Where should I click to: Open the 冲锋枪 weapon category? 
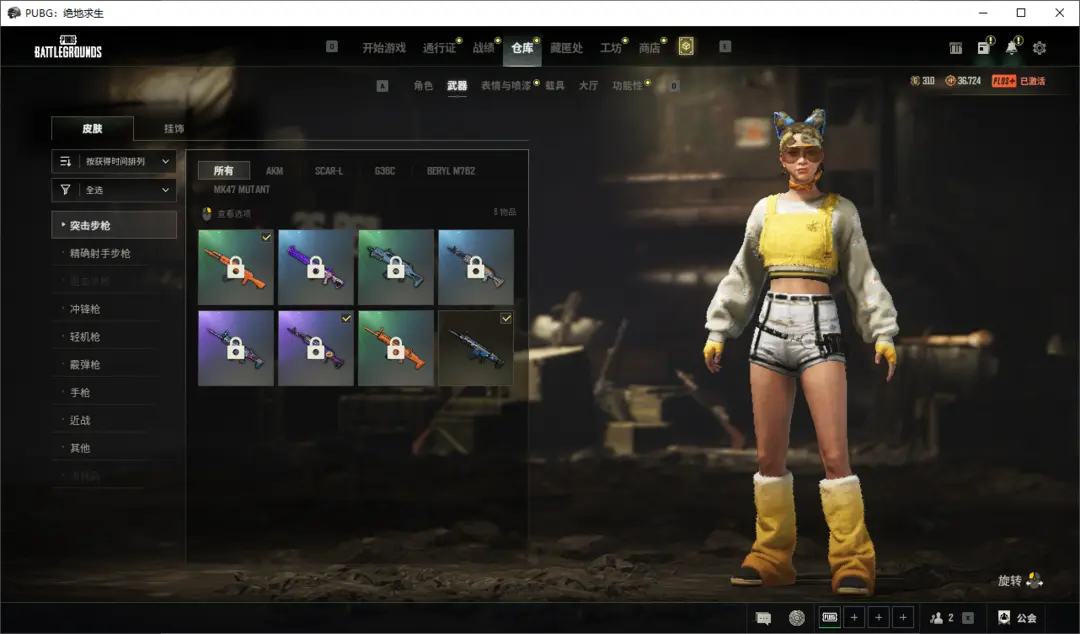[x=85, y=309]
